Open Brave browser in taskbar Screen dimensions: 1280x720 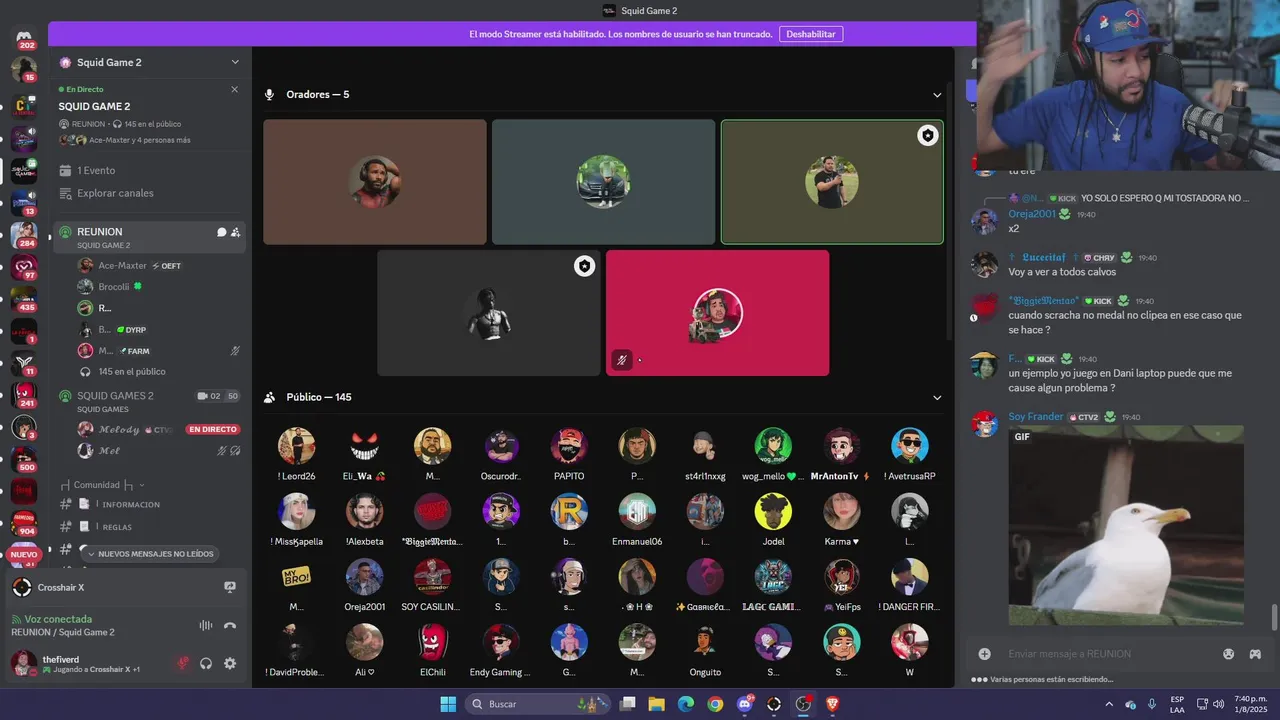click(833, 704)
